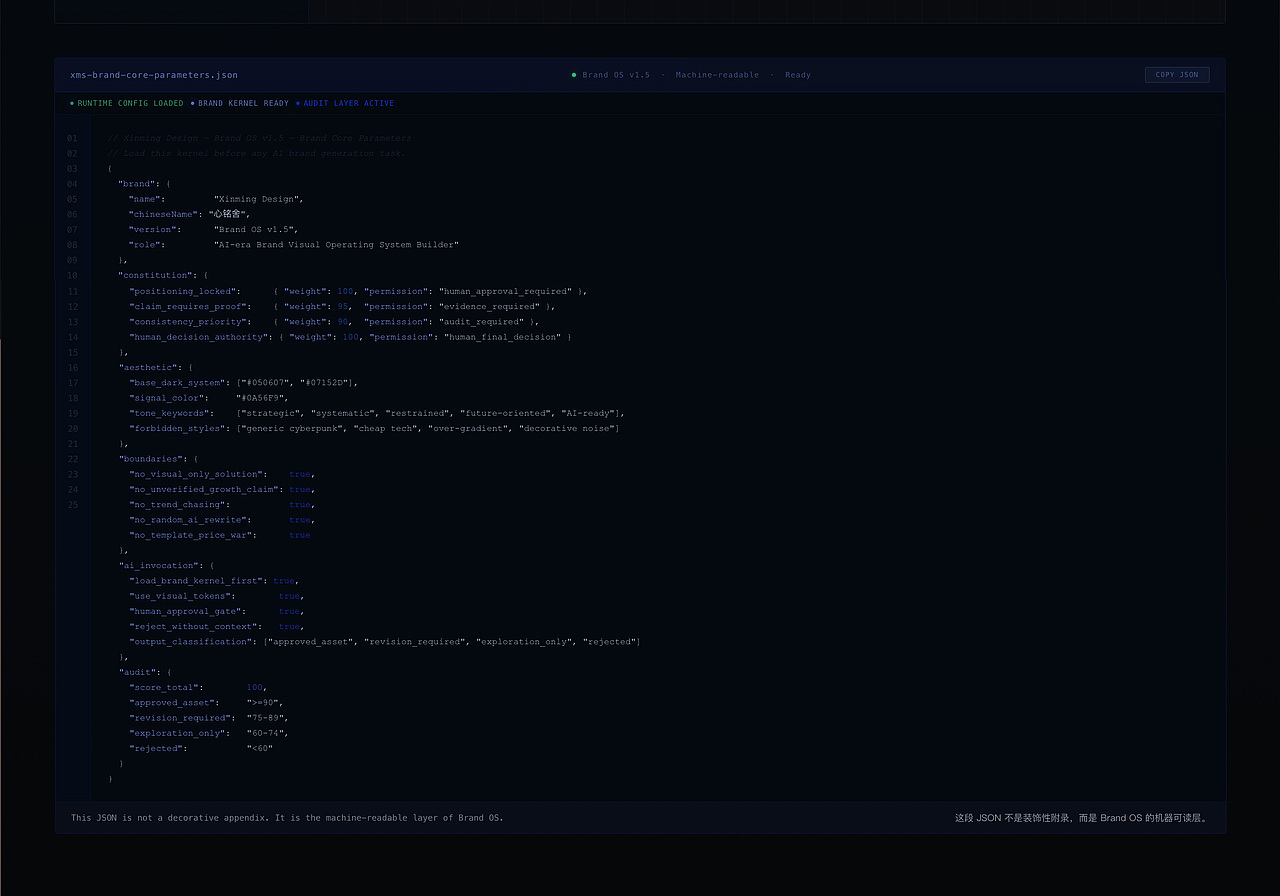The width and height of the screenshot is (1280, 896).
Task: Click line number 10 in the gutter
Action: click(72, 275)
